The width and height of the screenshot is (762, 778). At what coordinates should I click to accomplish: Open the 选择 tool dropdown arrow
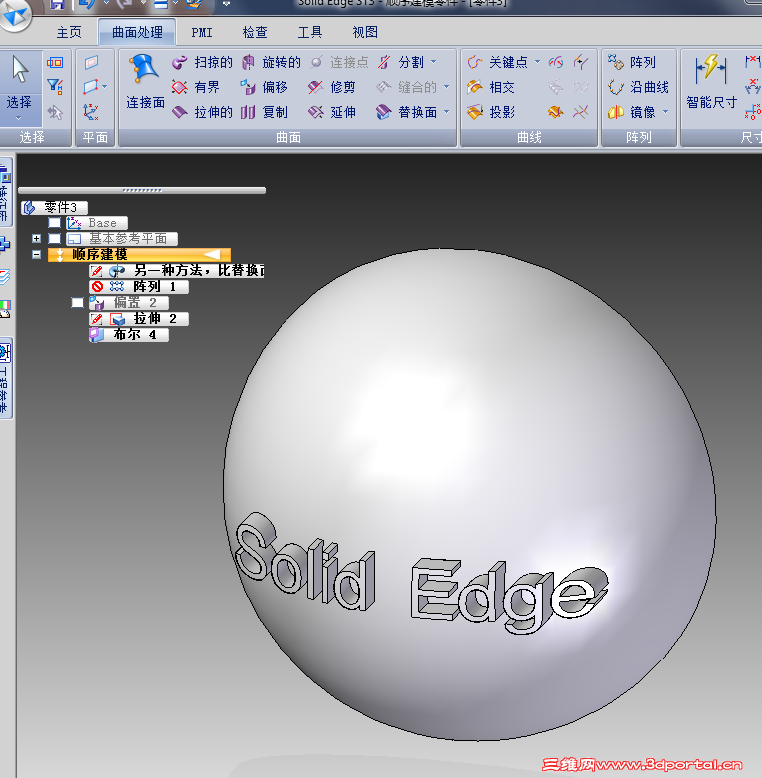click(x=19, y=118)
